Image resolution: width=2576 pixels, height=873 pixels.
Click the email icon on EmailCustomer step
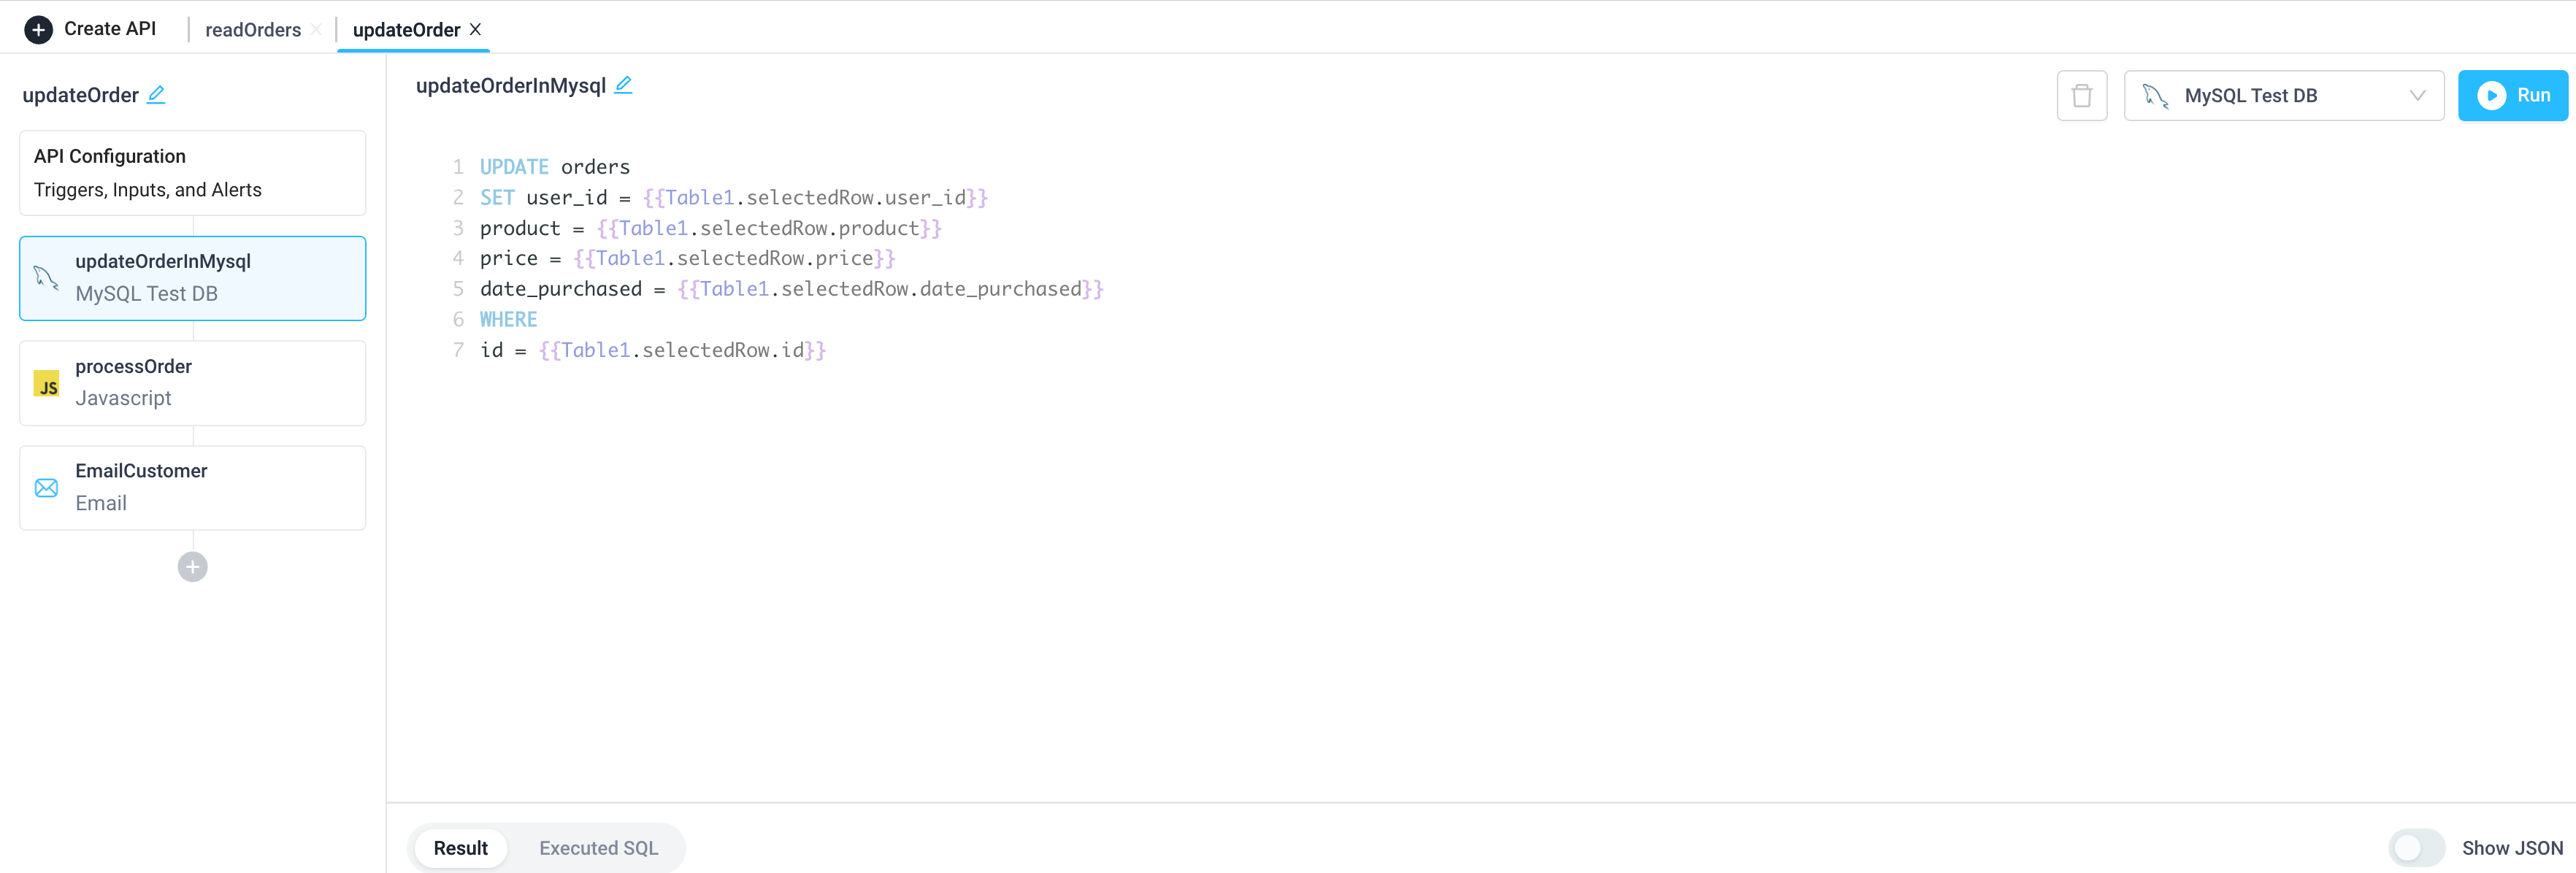(46, 487)
